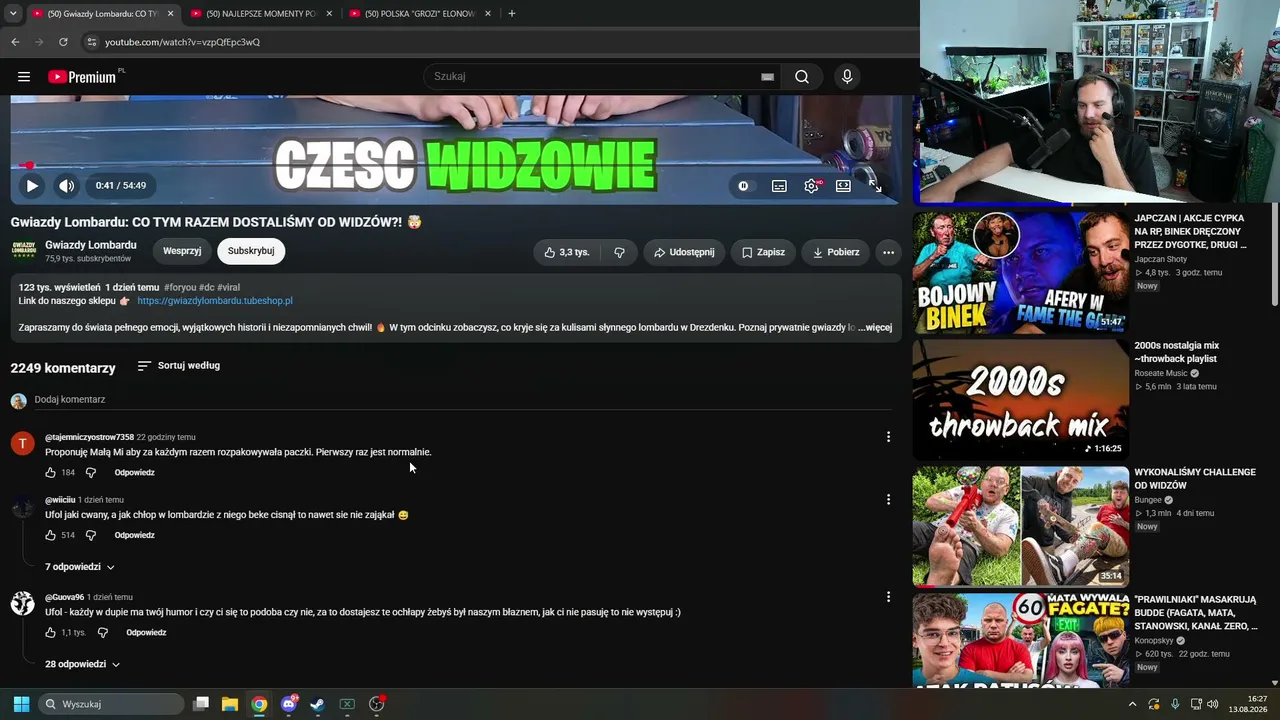1280x720 pixels.
Task: Toggle autoplay switch in the player
Action: pyautogui.click(x=743, y=185)
